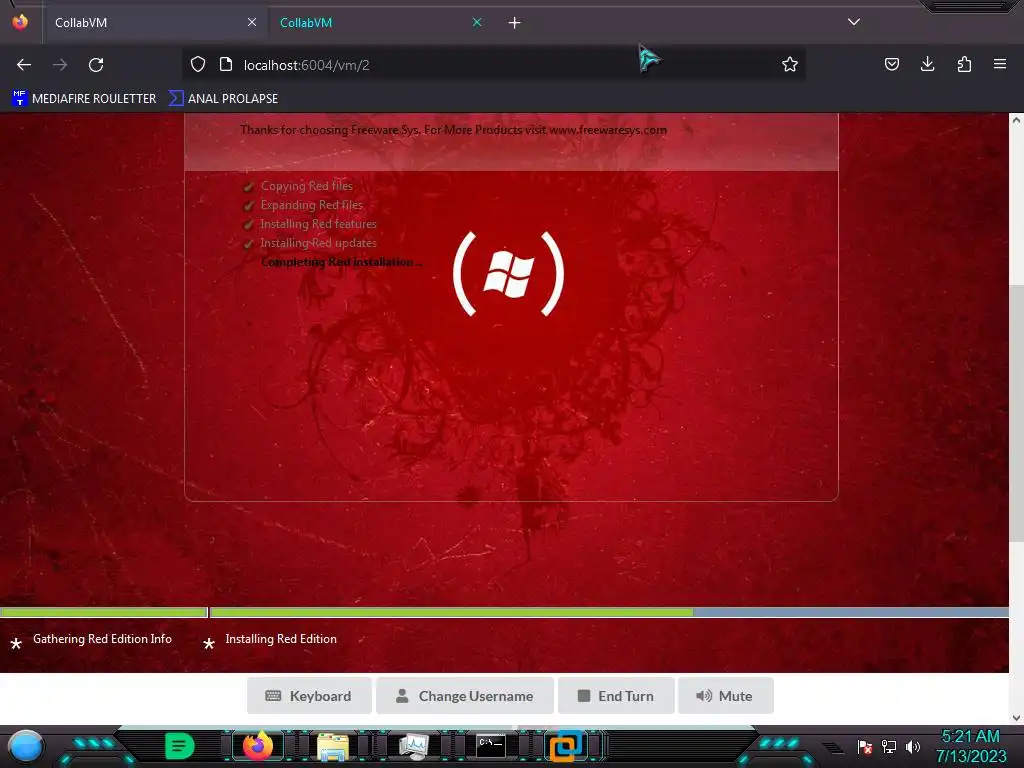The height and width of the screenshot is (768, 1024).
Task: Reload the current page
Action: point(96,65)
